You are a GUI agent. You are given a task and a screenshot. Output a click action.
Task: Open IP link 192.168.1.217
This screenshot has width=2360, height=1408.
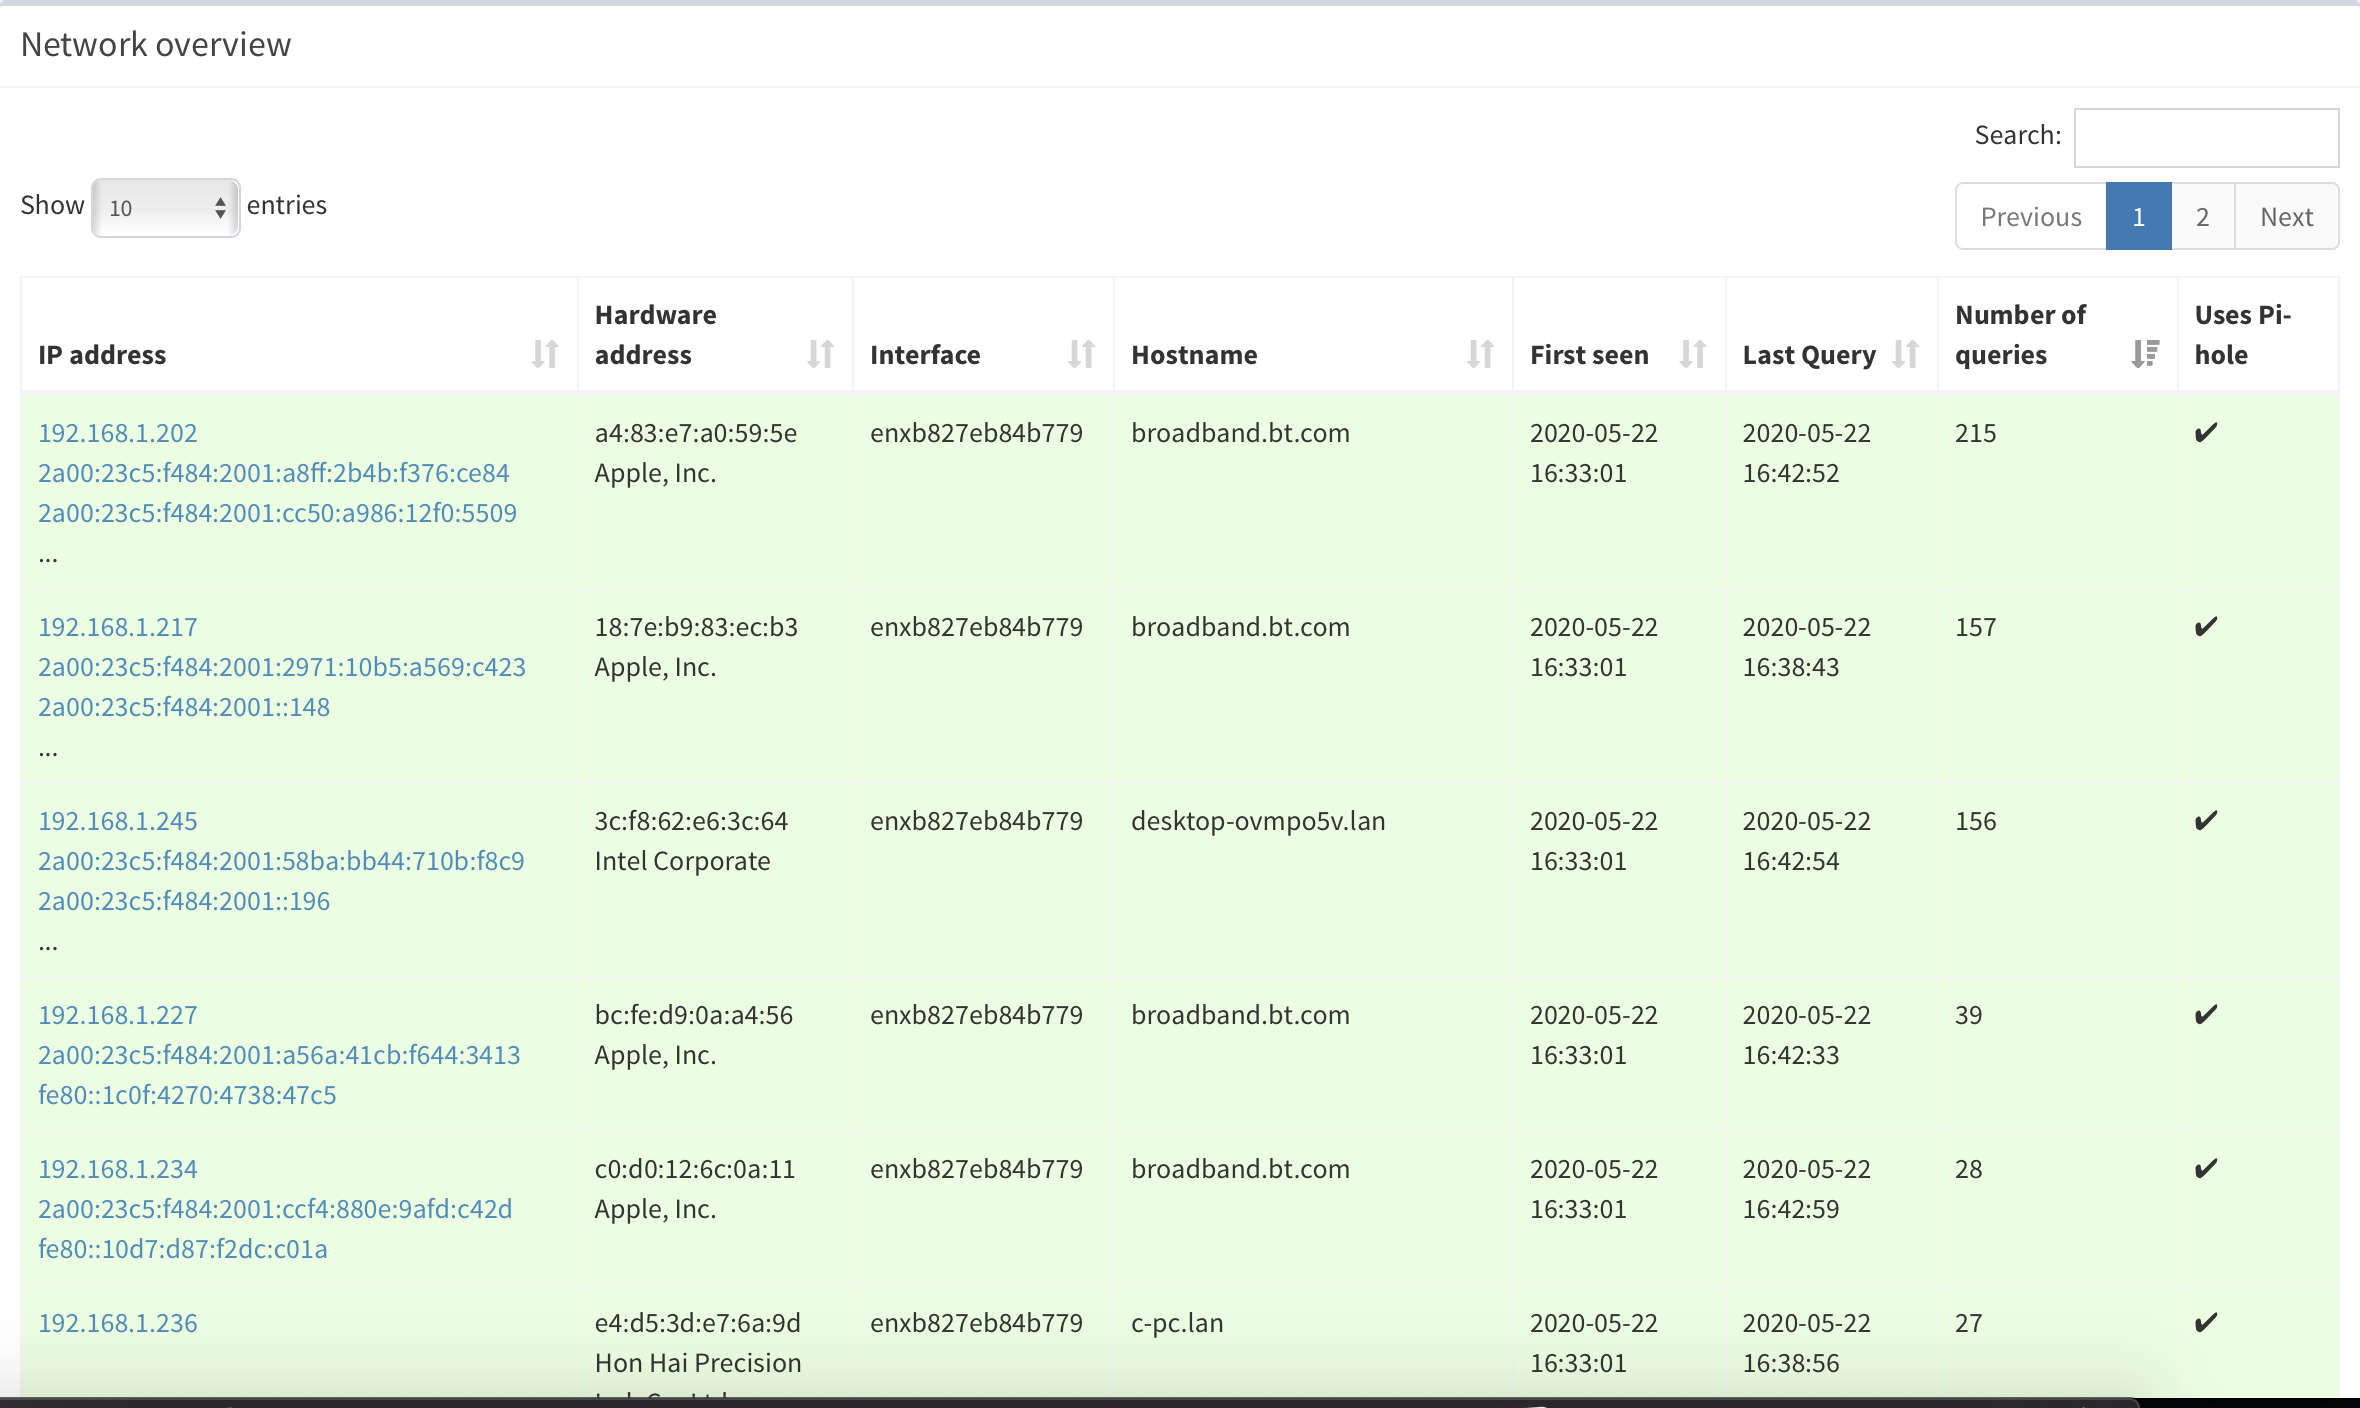[x=118, y=627]
